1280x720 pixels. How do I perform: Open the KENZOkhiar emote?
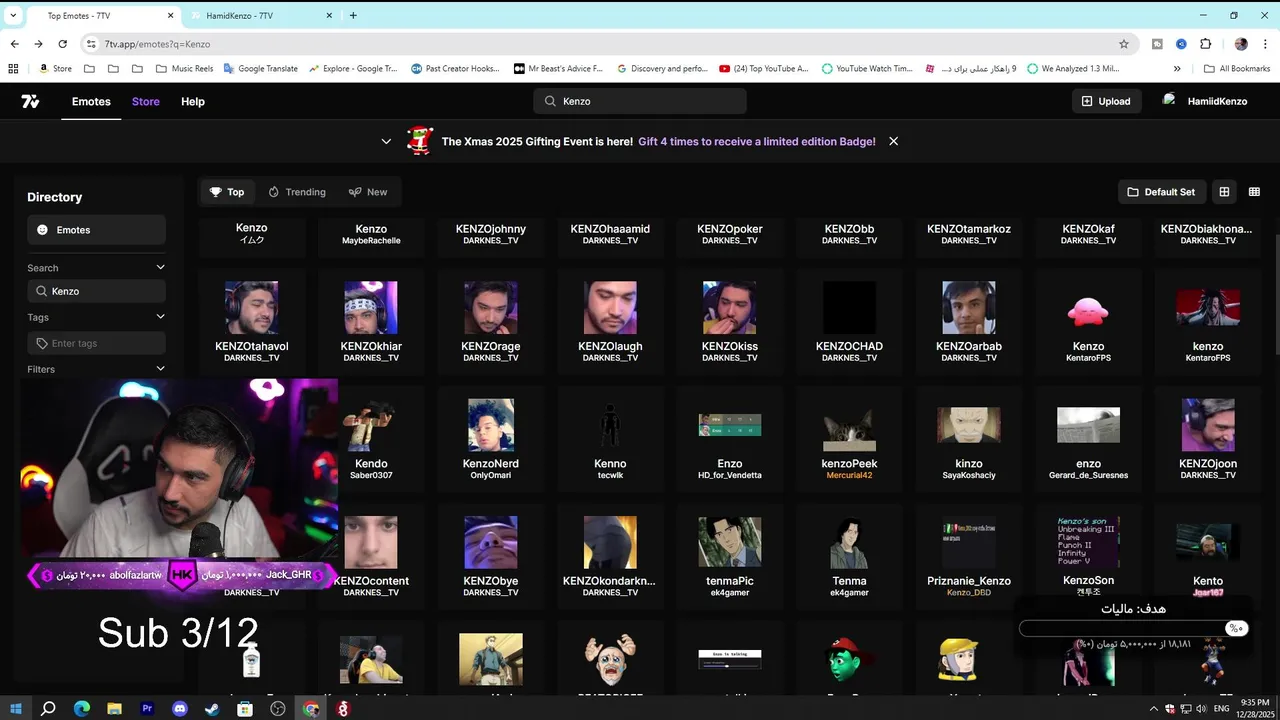click(371, 322)
